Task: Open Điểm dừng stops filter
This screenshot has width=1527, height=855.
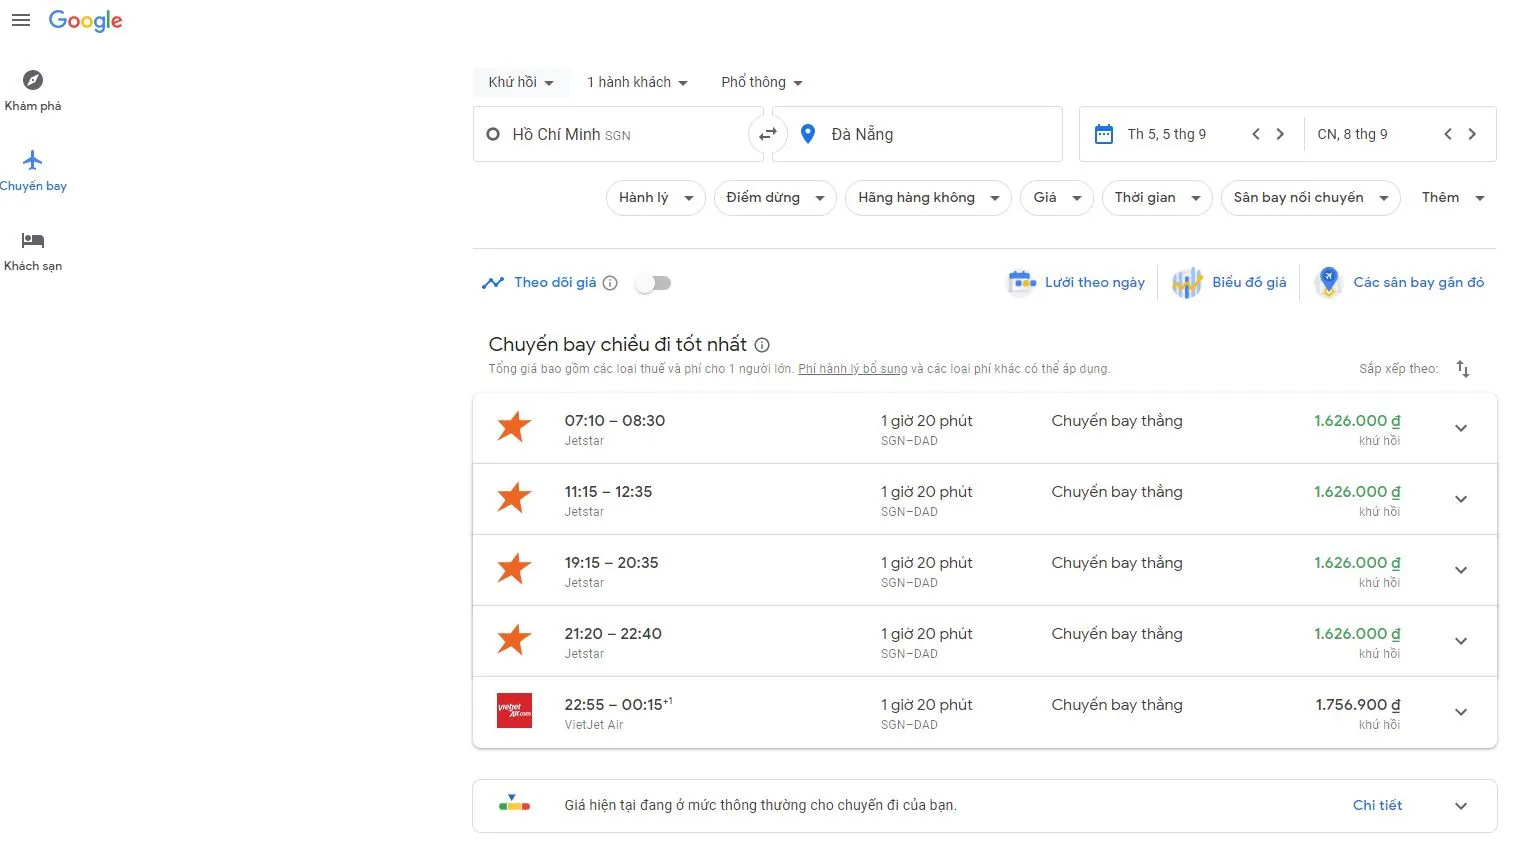Action: pos(775,198)
